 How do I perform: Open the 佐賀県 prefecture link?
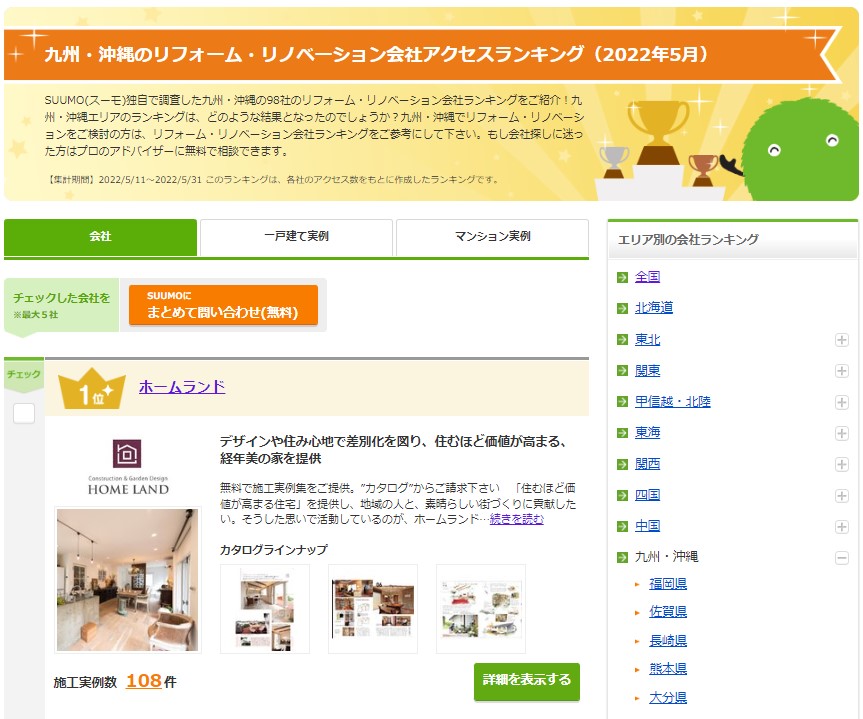click(668, 612)
